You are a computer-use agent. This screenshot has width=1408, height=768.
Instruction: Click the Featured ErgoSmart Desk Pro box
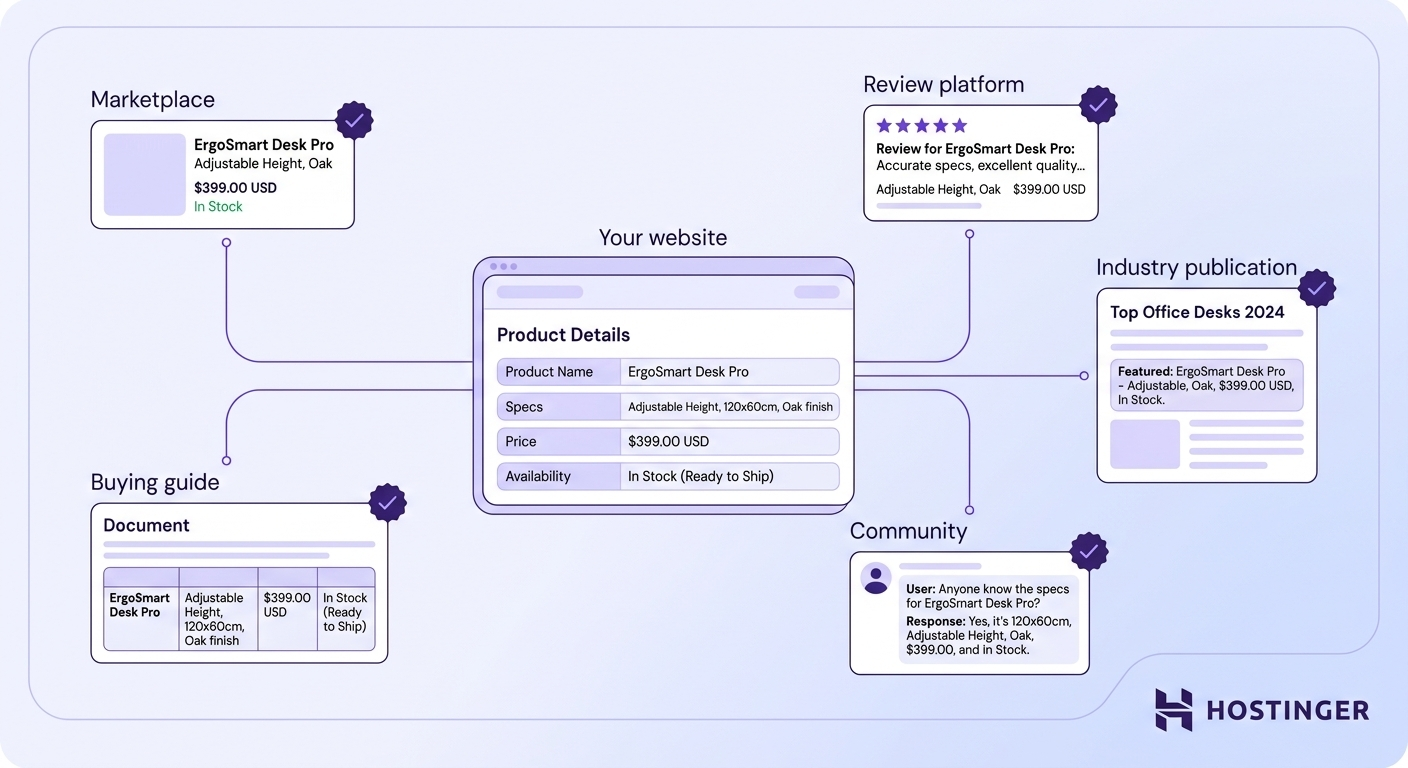pyautogui.click(x=1207, y=385)
